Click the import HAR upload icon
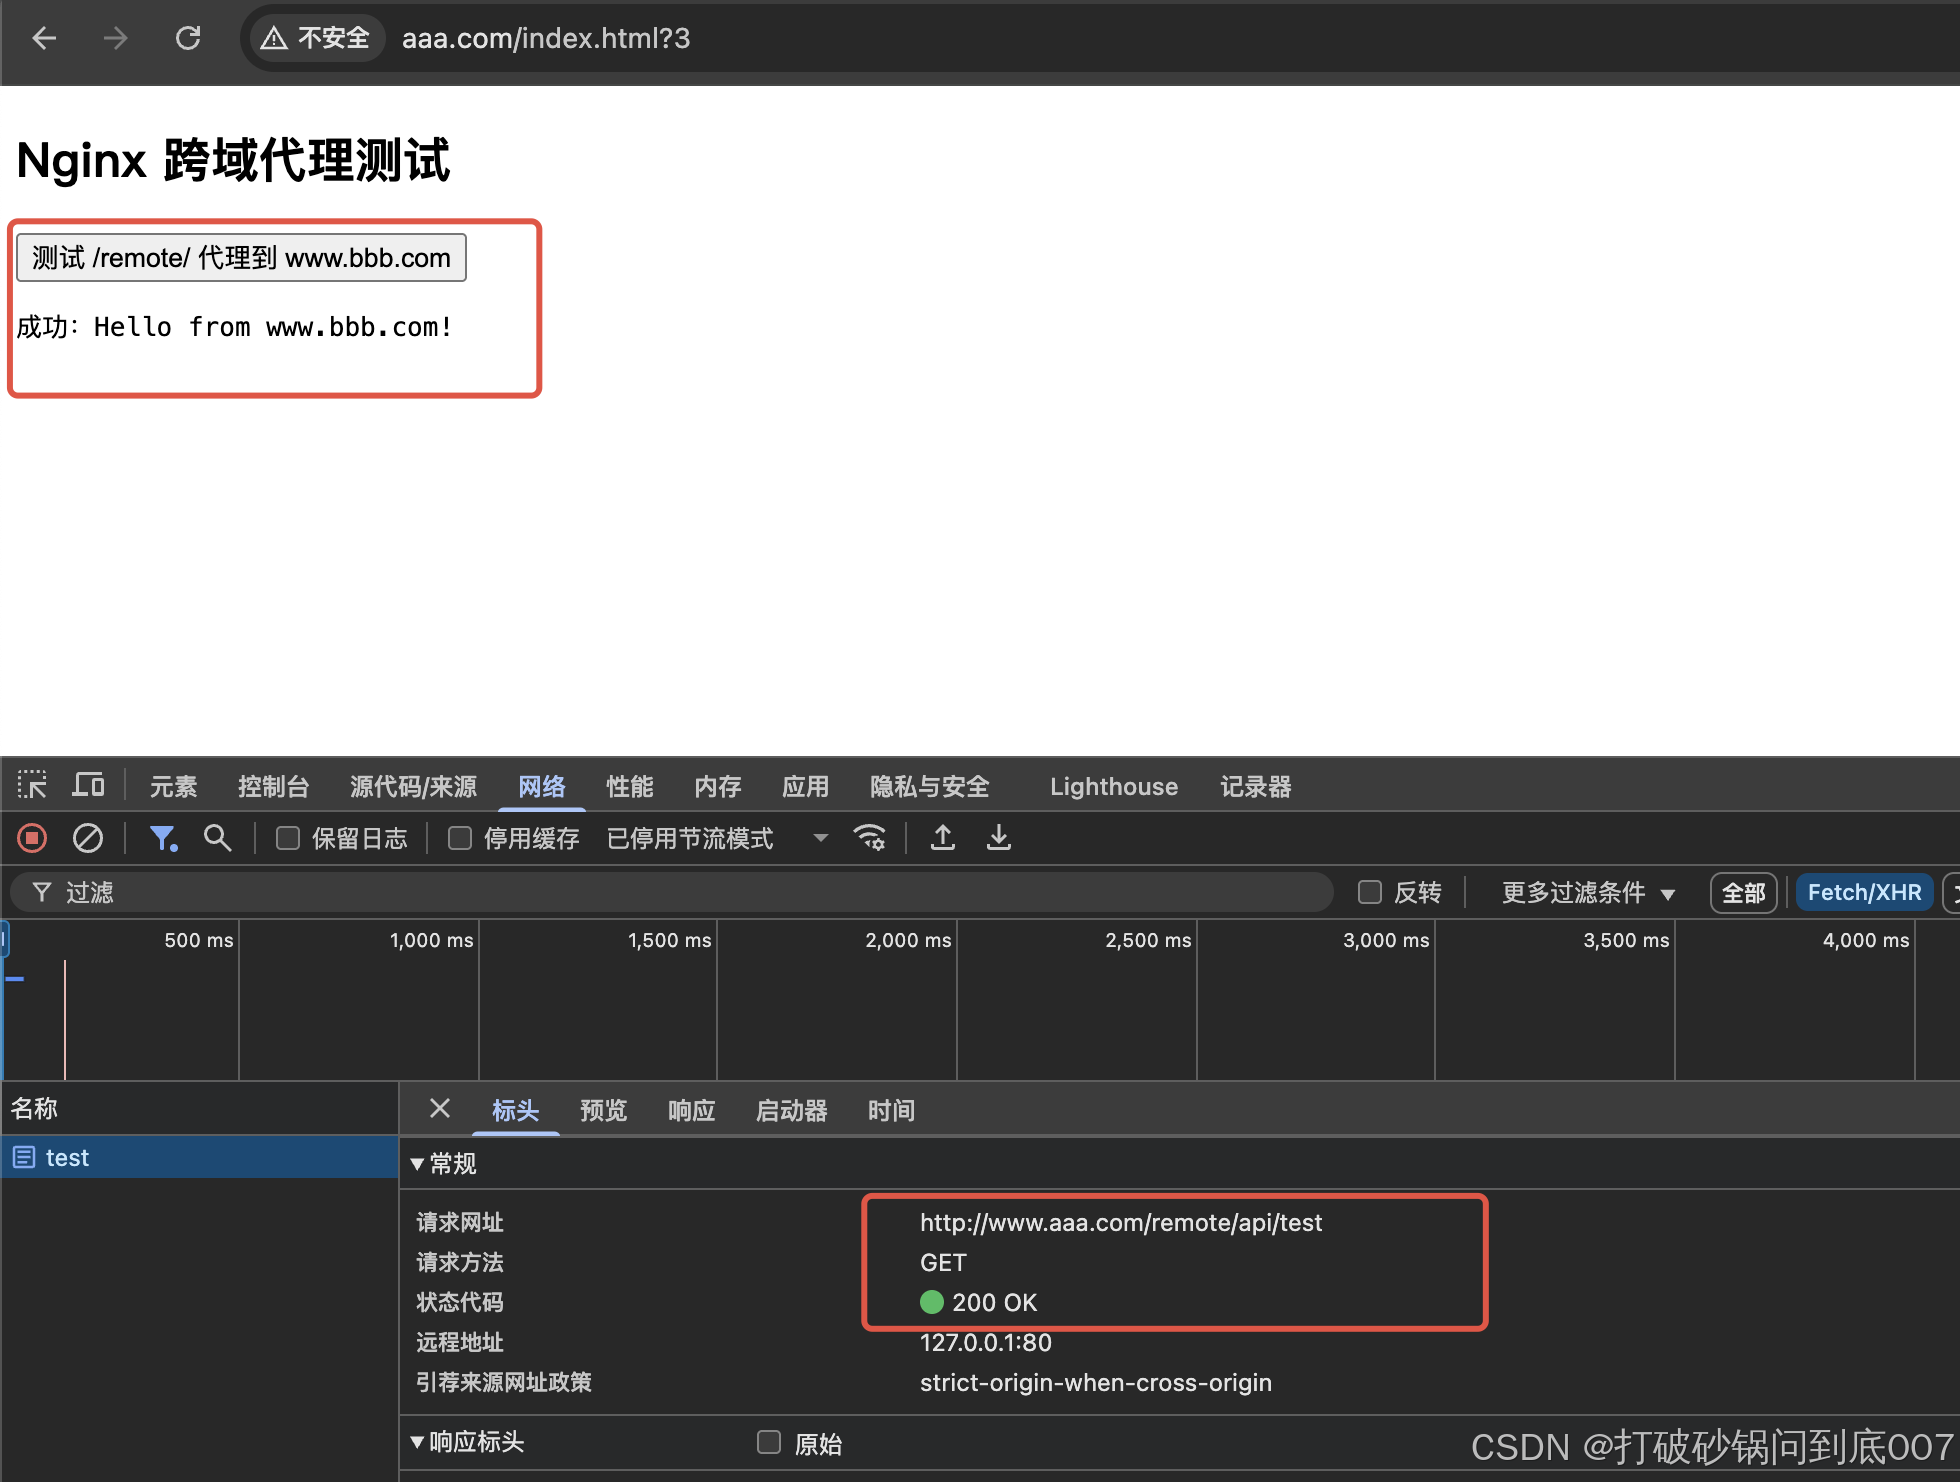Image resolution: width=1960 pixels, height=1482 pixels. [942, 838]
